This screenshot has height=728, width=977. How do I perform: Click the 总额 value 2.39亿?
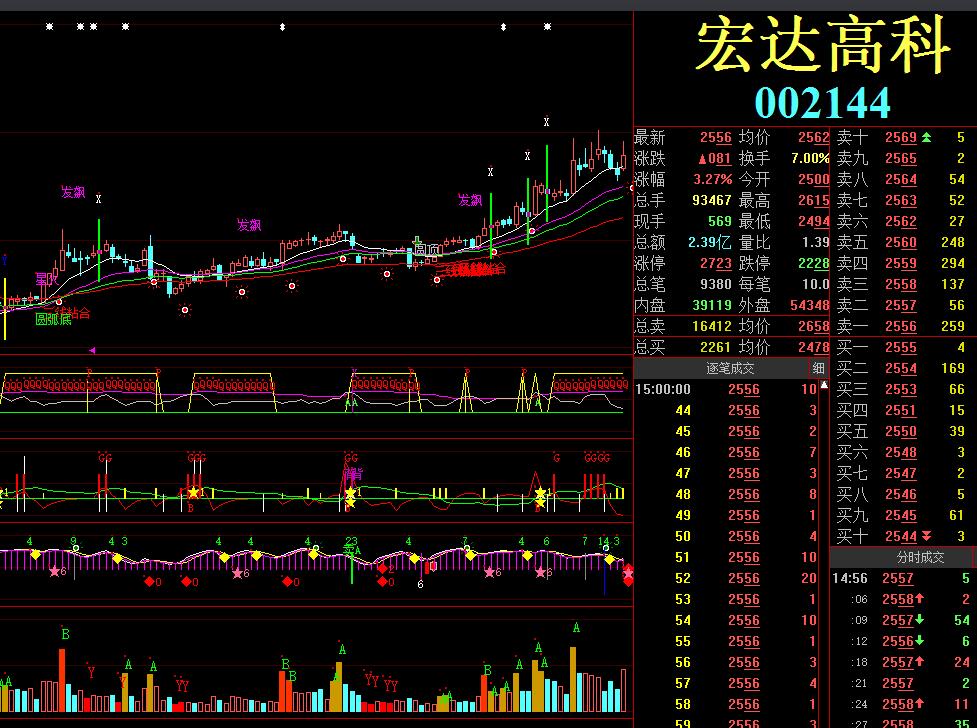coord(710,242)
